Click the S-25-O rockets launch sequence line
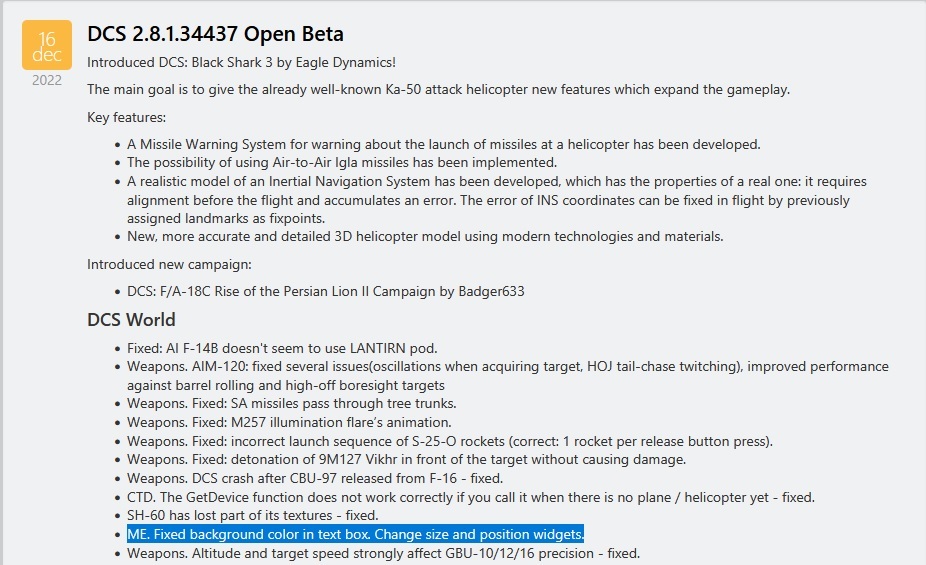The image size is (926, 565). 450,441
